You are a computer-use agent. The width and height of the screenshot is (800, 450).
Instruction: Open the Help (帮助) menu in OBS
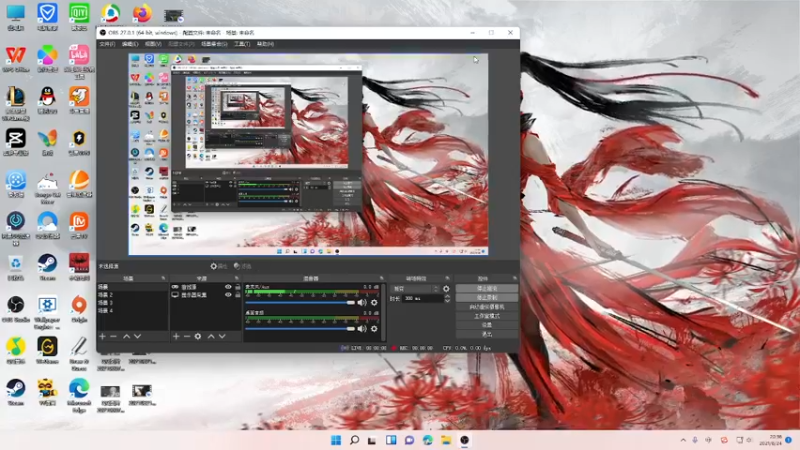coord(265,44)
